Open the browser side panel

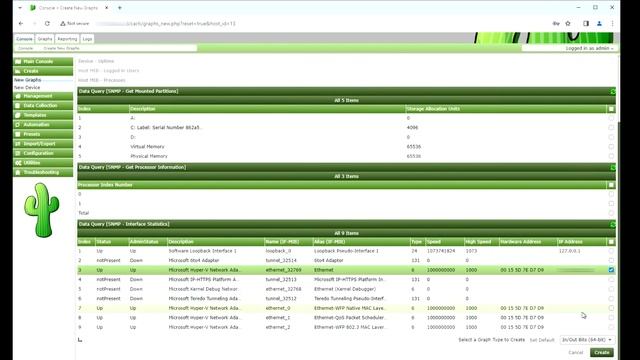[586, 24]
